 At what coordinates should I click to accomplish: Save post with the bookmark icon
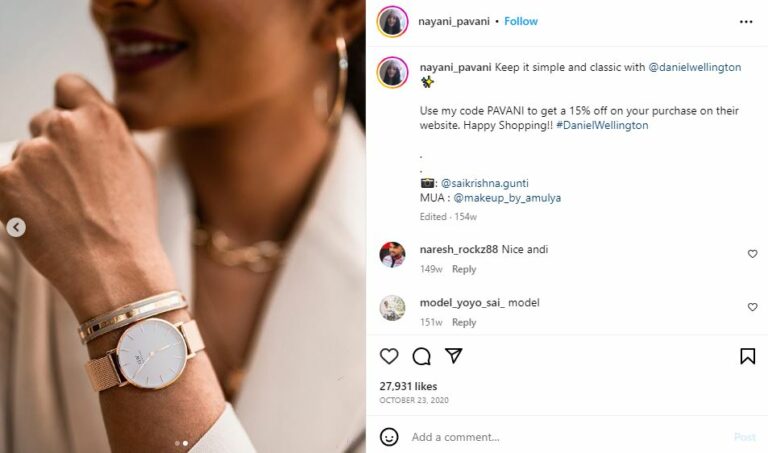coord(747,356)
